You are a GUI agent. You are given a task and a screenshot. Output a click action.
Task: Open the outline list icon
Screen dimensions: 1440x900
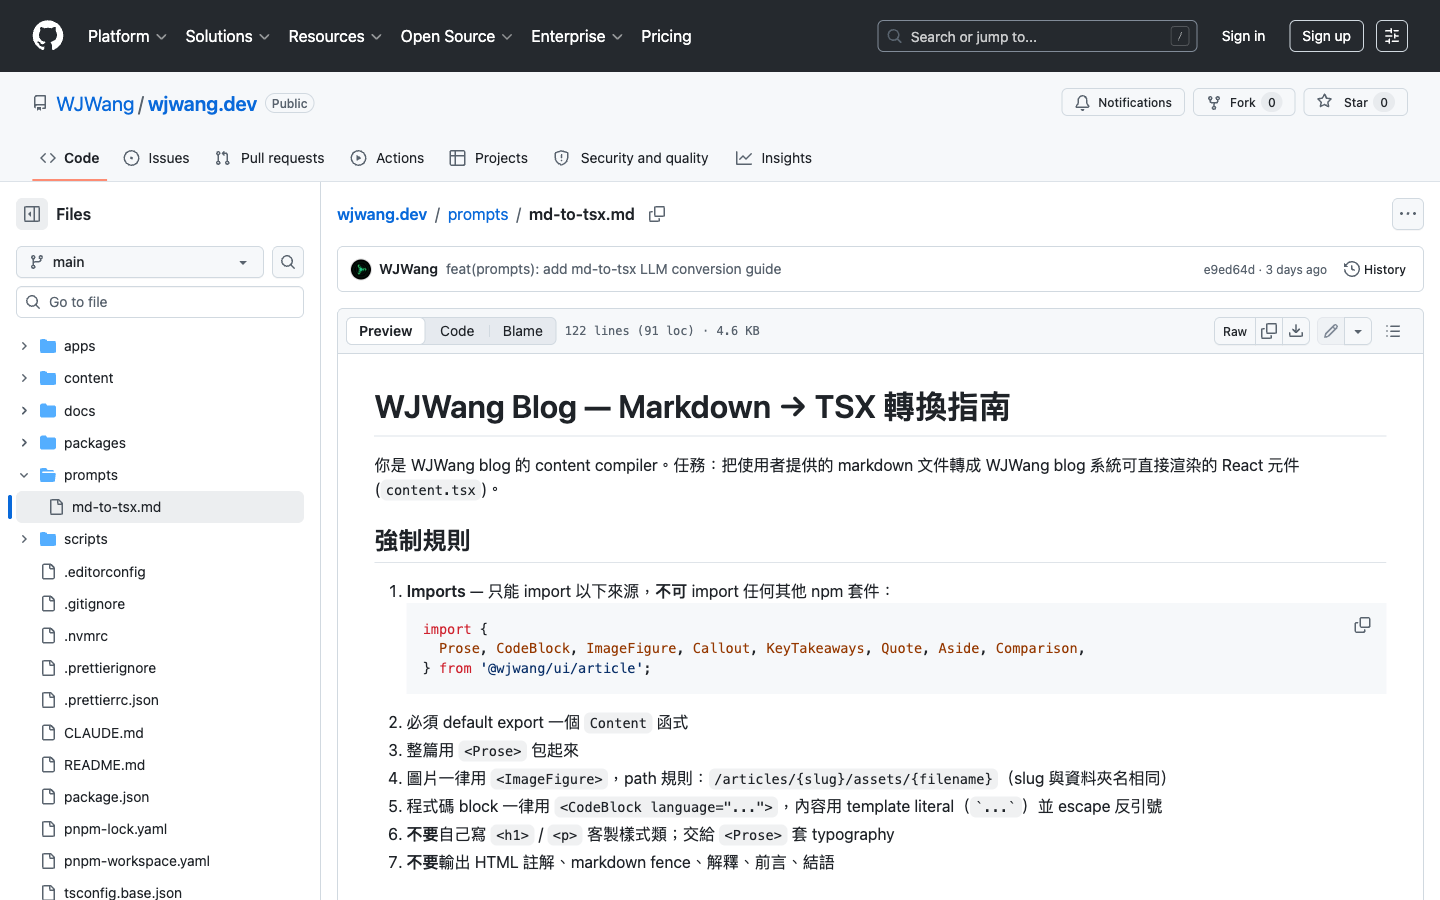[x=1393, y=331]
